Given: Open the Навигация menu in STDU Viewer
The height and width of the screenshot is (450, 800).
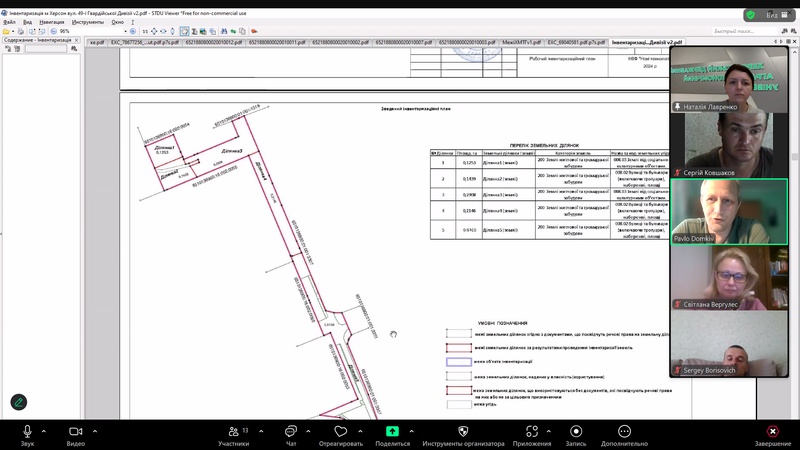Looking at the screenshot, I should coord(50,21).
